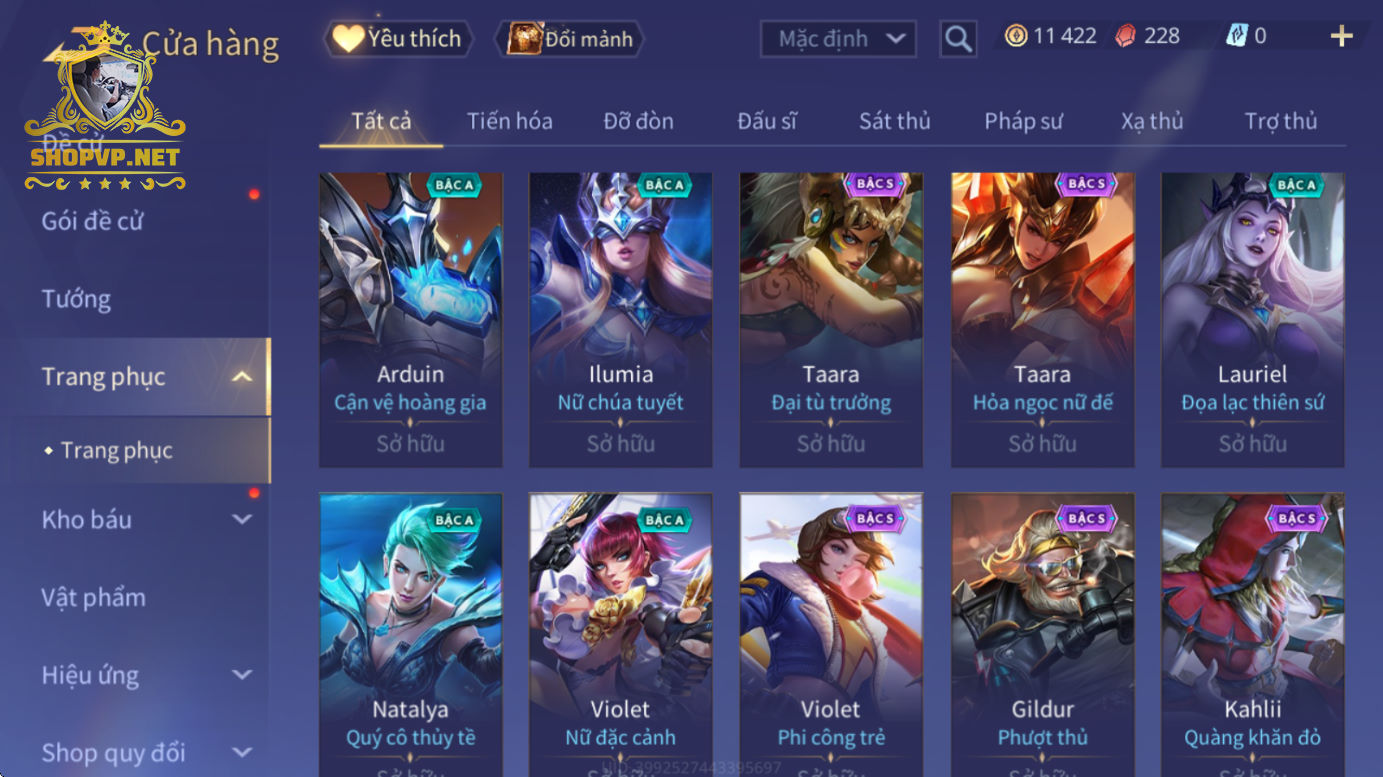Click the blue voucher ticket icon
The image size is (1383, 777).
[x=1237, y=36]
